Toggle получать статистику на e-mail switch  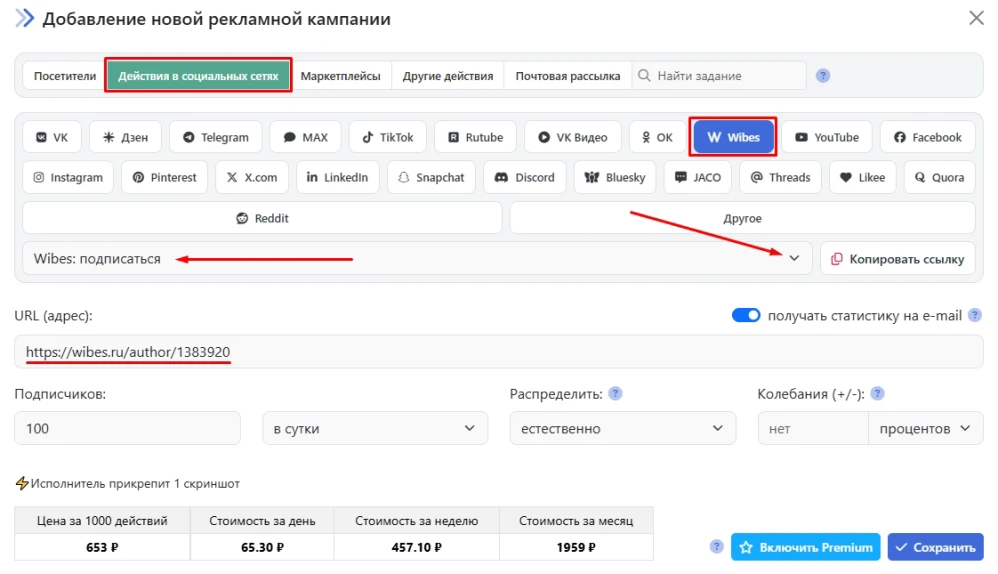pyautogui.click(x=746, y=315)
